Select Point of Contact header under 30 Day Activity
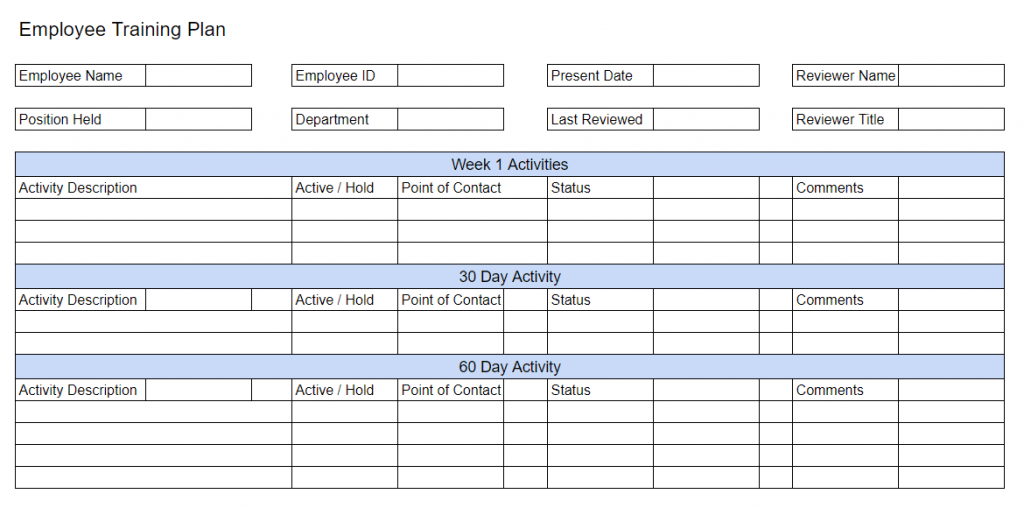 451,300
